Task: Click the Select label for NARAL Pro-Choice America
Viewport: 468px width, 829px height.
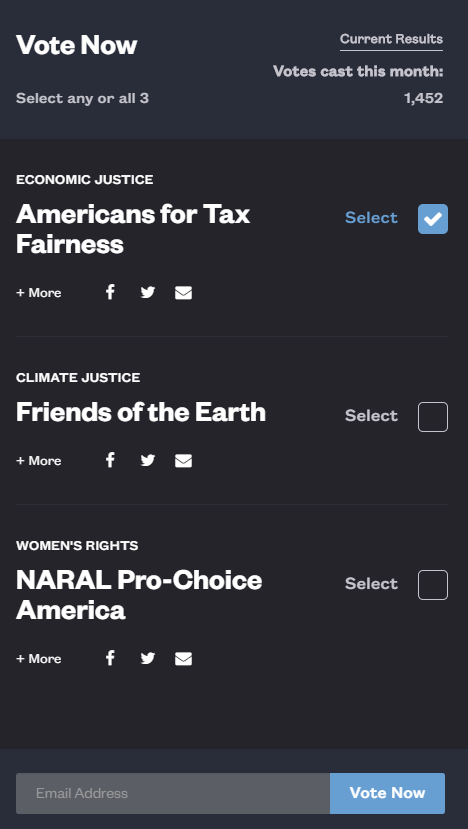Action: click(371, 584)
